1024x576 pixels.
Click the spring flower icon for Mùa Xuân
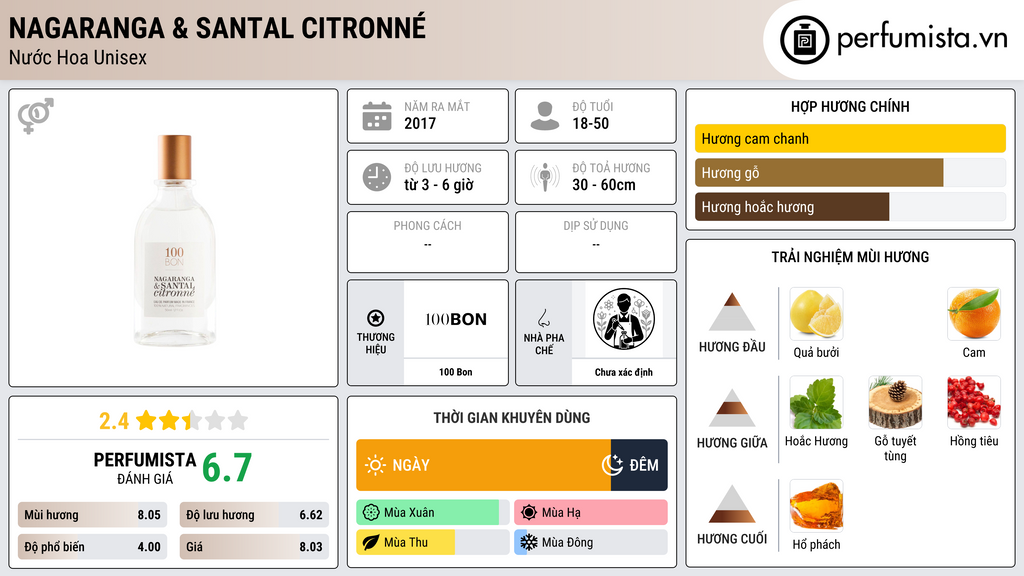(371, 513)
